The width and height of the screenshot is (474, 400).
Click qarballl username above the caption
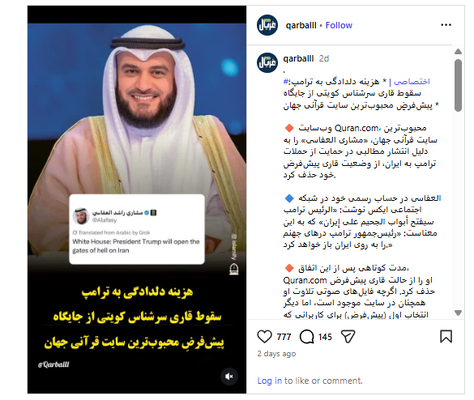pyautogui.click(x=298, y=59)
